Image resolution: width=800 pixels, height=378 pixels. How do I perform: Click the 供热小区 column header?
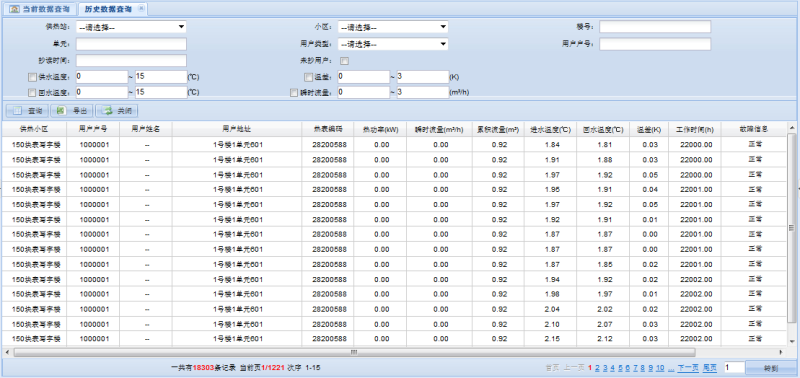pos(34,129)
